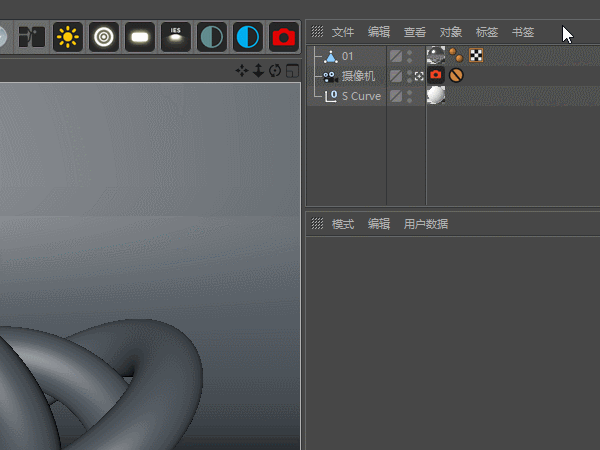Toggle visibility dots for S Curve
The height and width of the screenshot is (450, 600).
point(409,96)
